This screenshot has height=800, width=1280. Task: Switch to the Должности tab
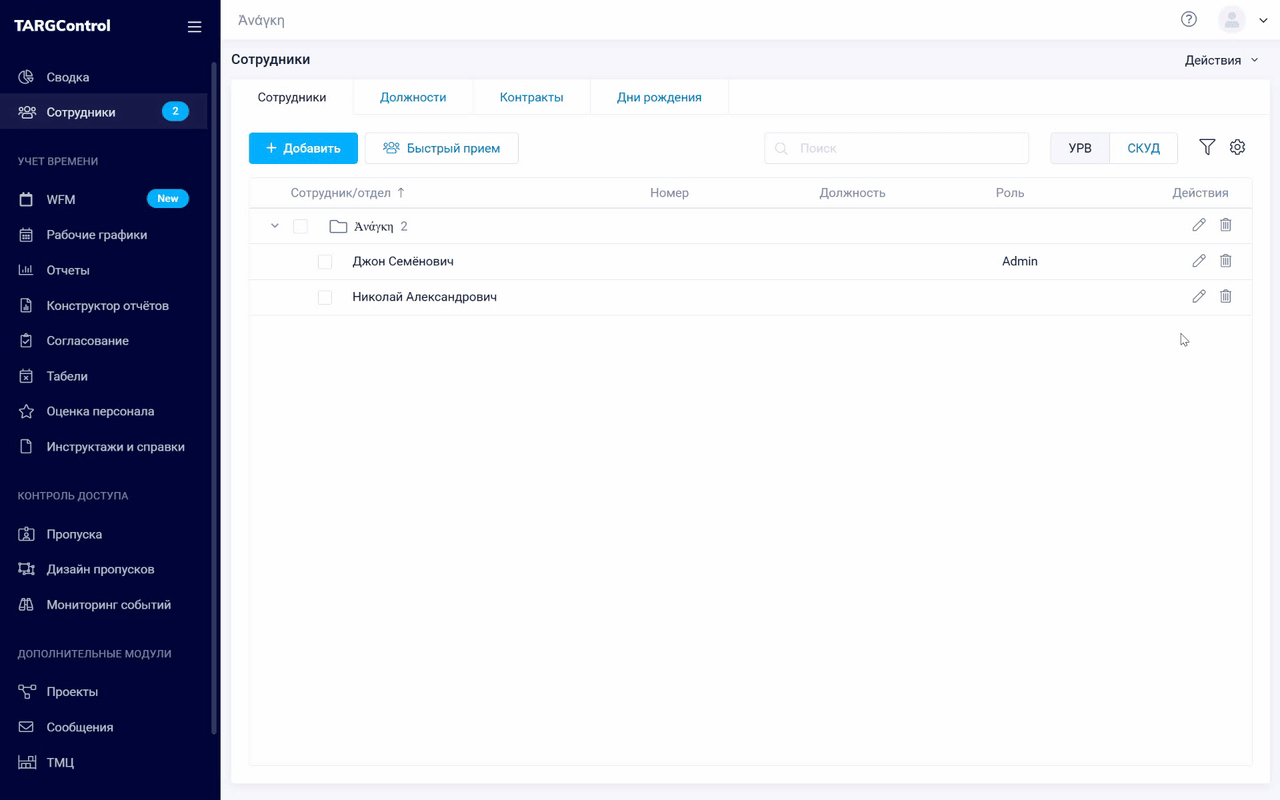click(x=413, y=97)
